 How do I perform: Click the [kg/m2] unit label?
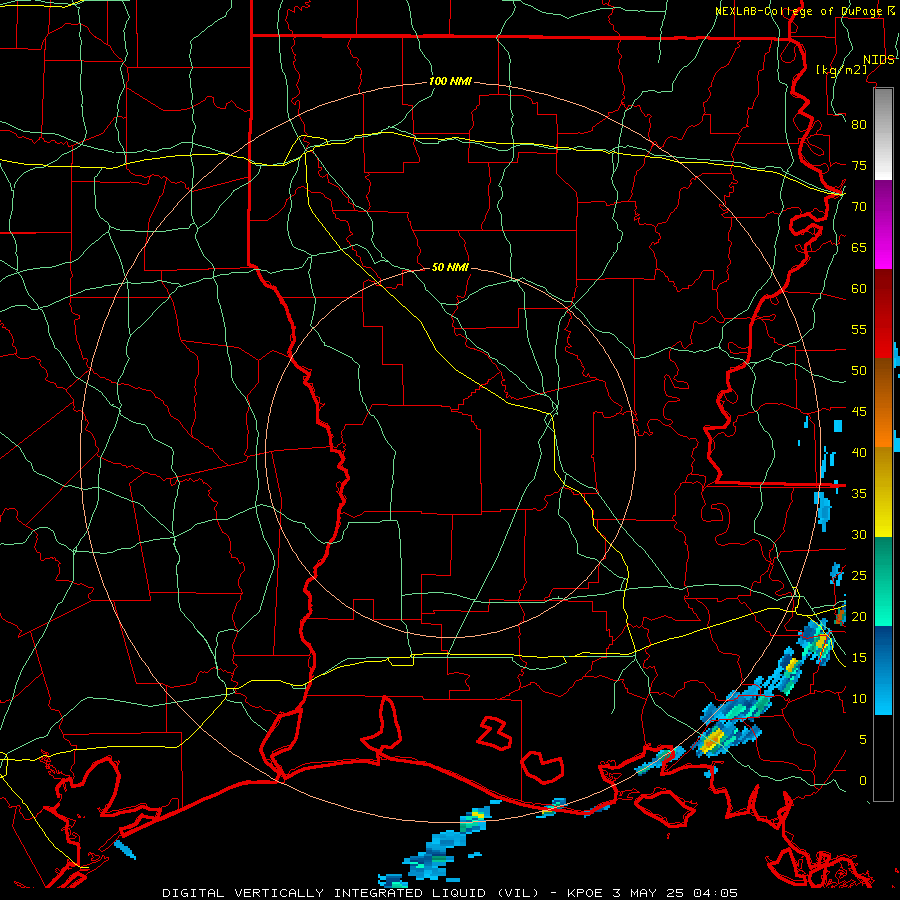tap(841, 70)
